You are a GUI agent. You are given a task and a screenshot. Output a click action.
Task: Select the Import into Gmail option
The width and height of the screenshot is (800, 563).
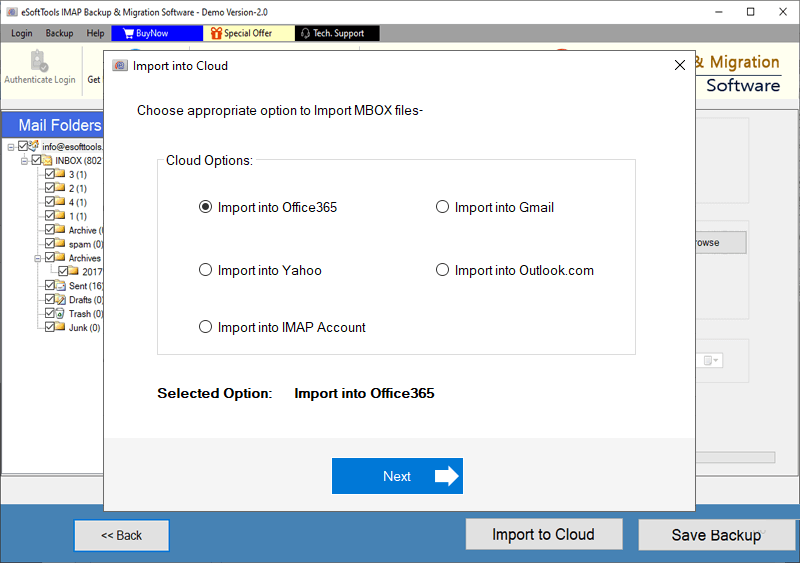click(442, 208)
